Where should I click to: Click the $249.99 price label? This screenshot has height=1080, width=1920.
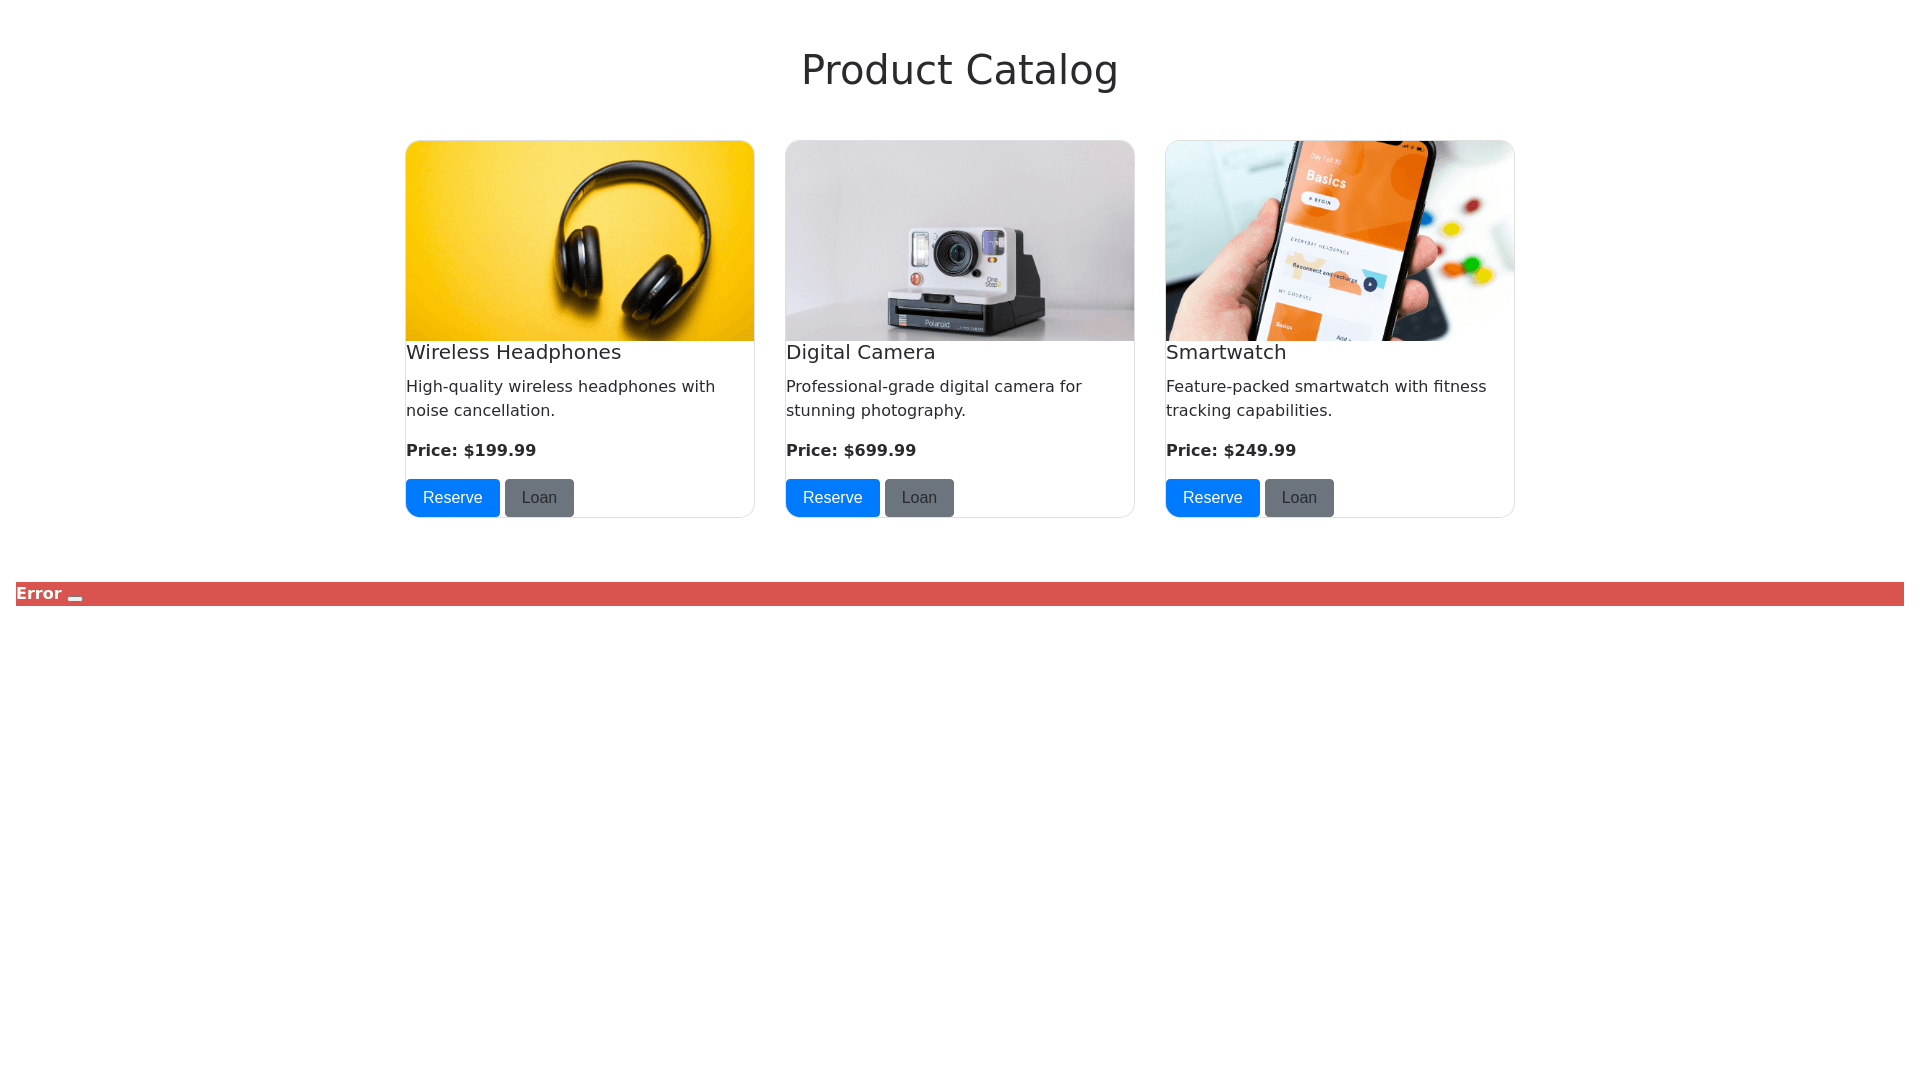(1231, 451)
